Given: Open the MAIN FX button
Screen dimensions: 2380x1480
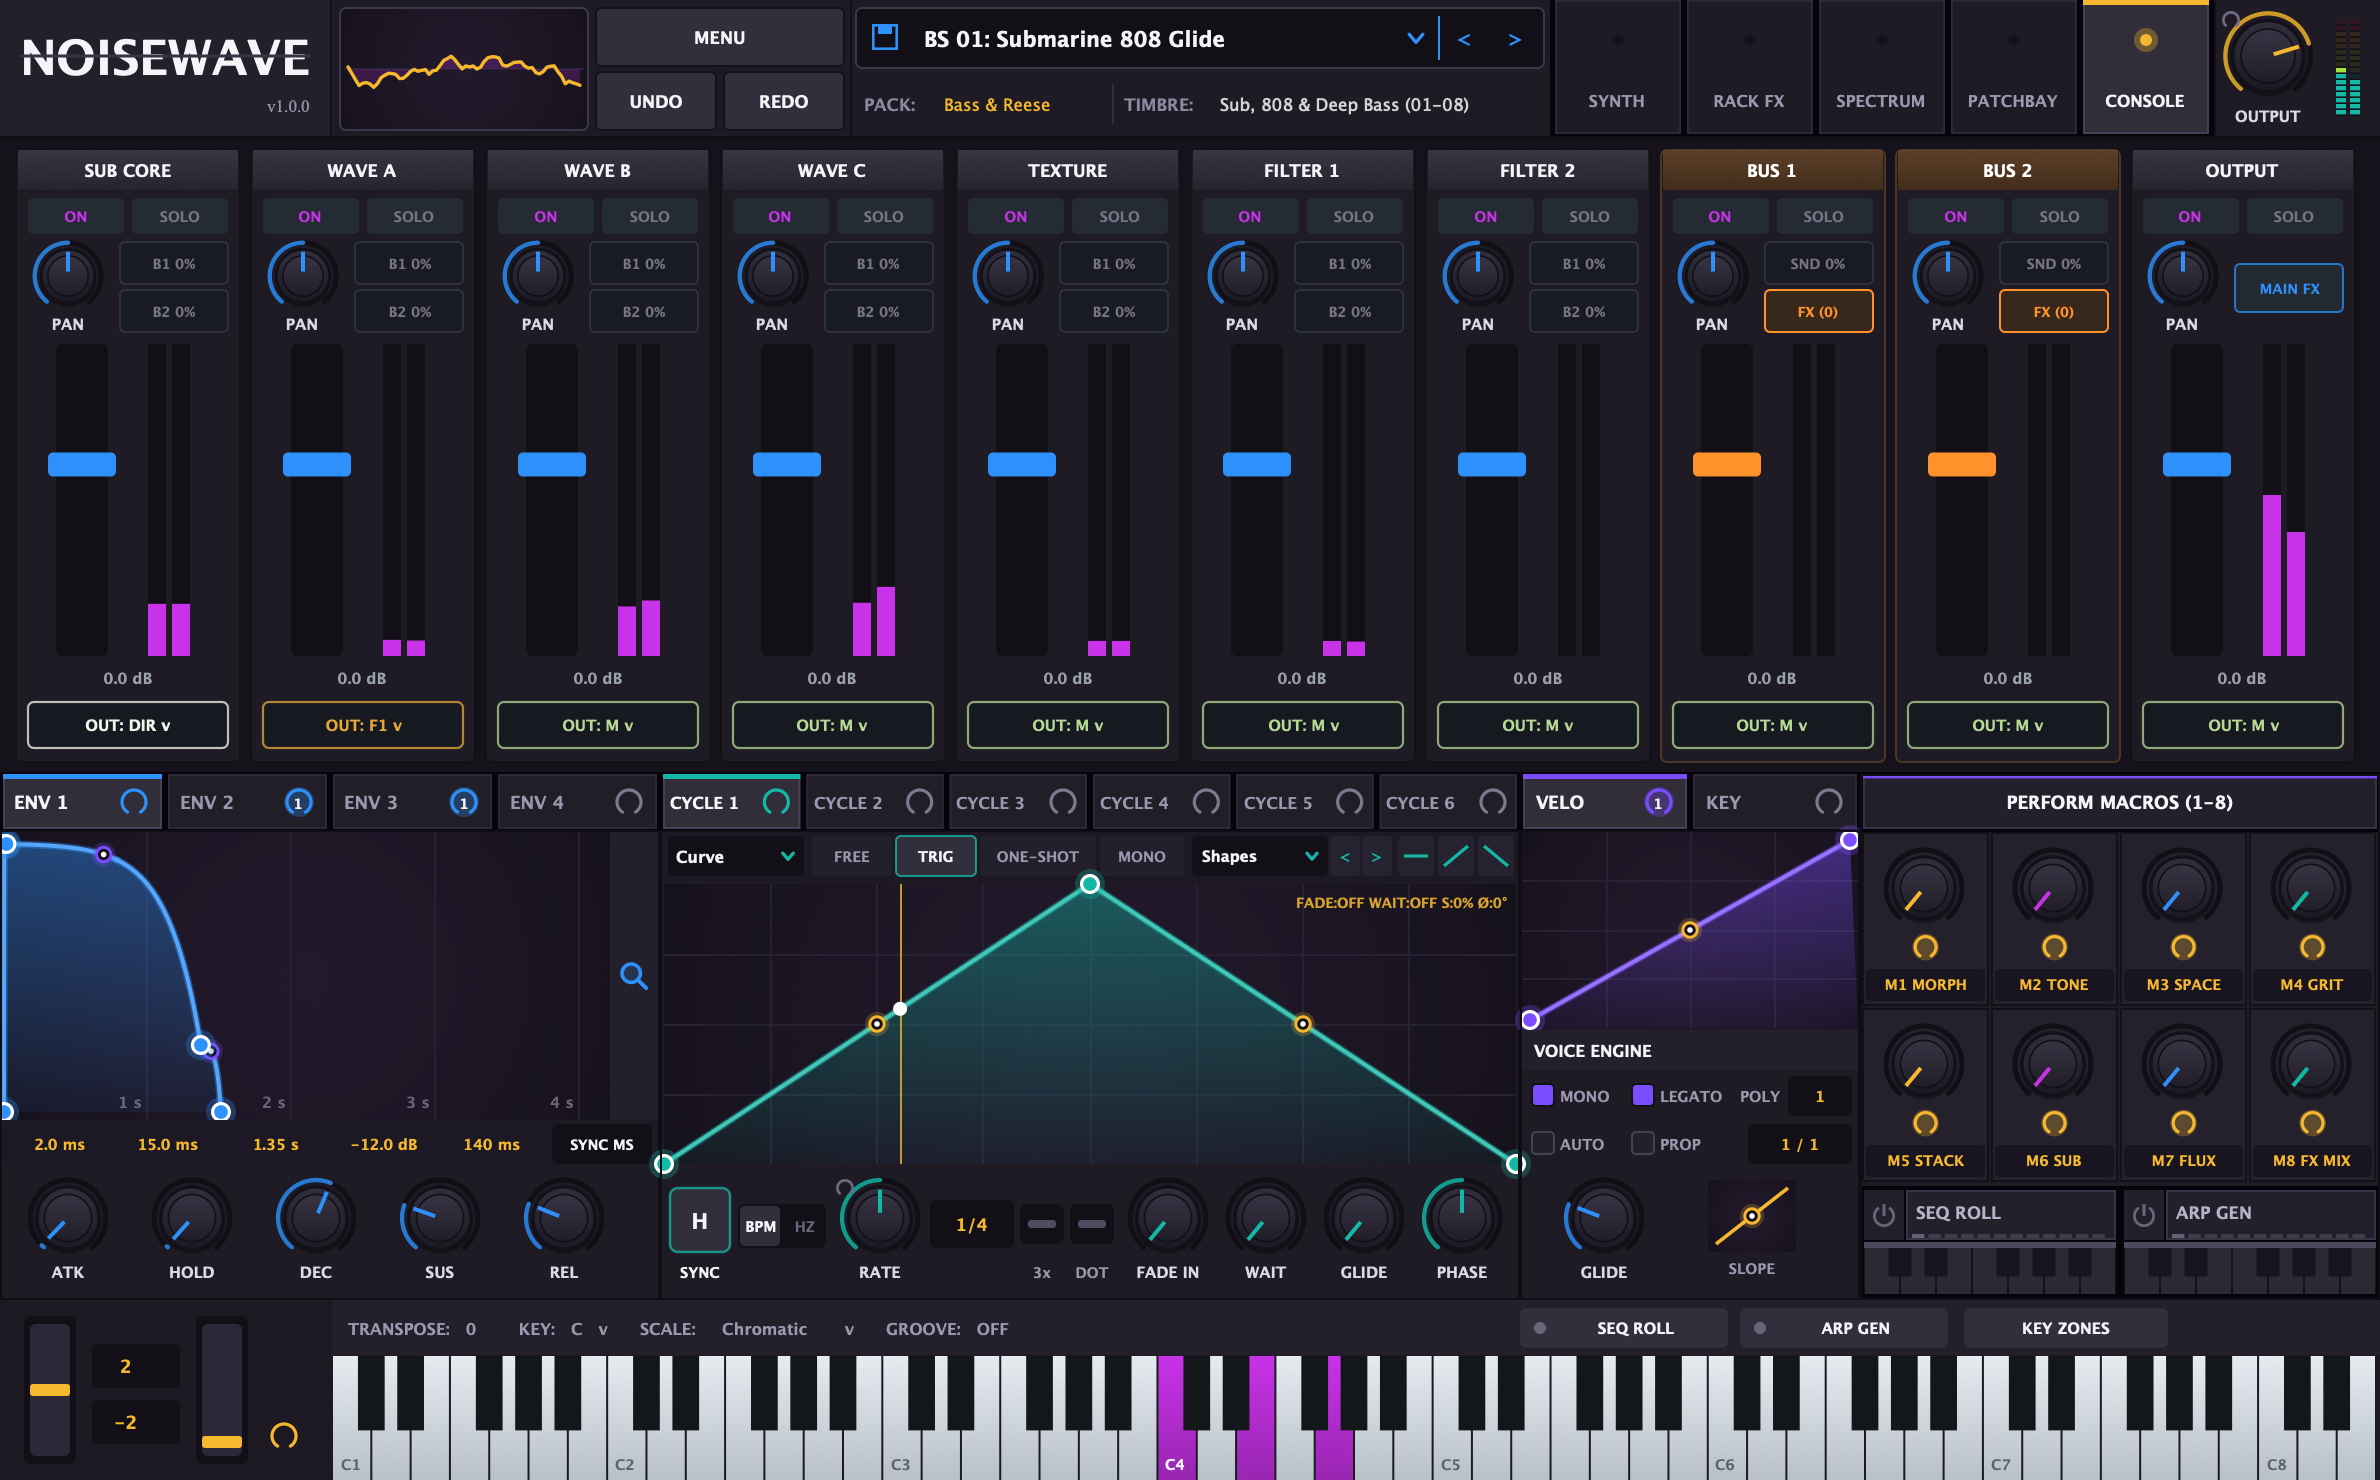Looking at the screenshot, I should (2289, 288).
